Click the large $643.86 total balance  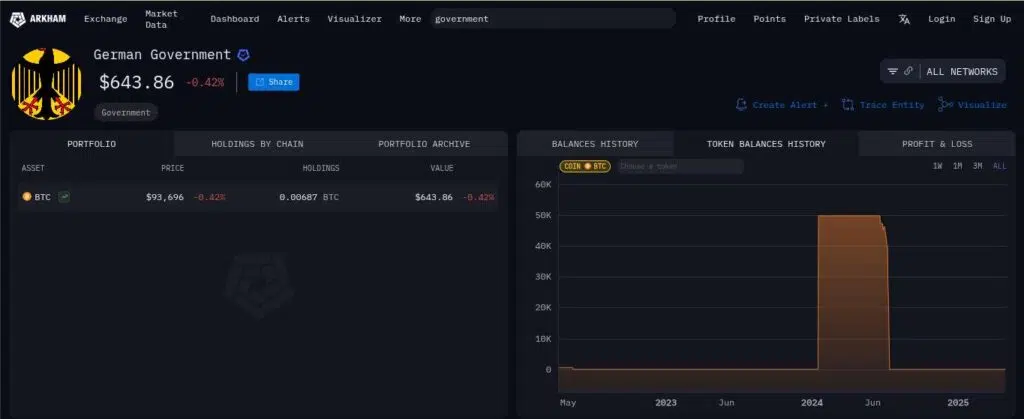pos(136,82)
